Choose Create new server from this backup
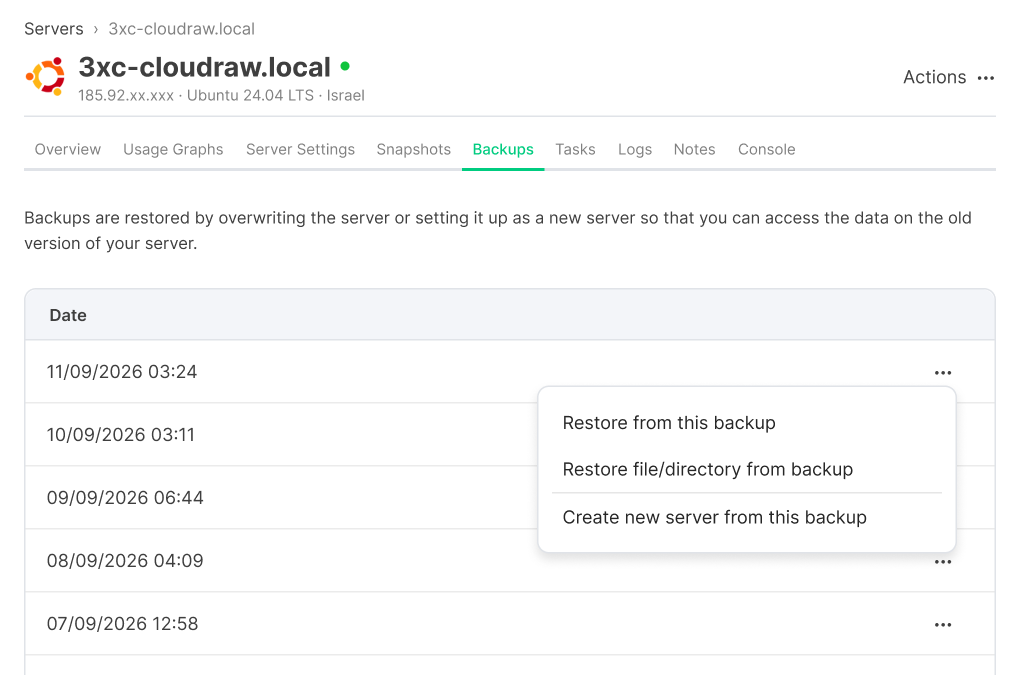This screenshot has height=675, width=1020. pos(714,518)
